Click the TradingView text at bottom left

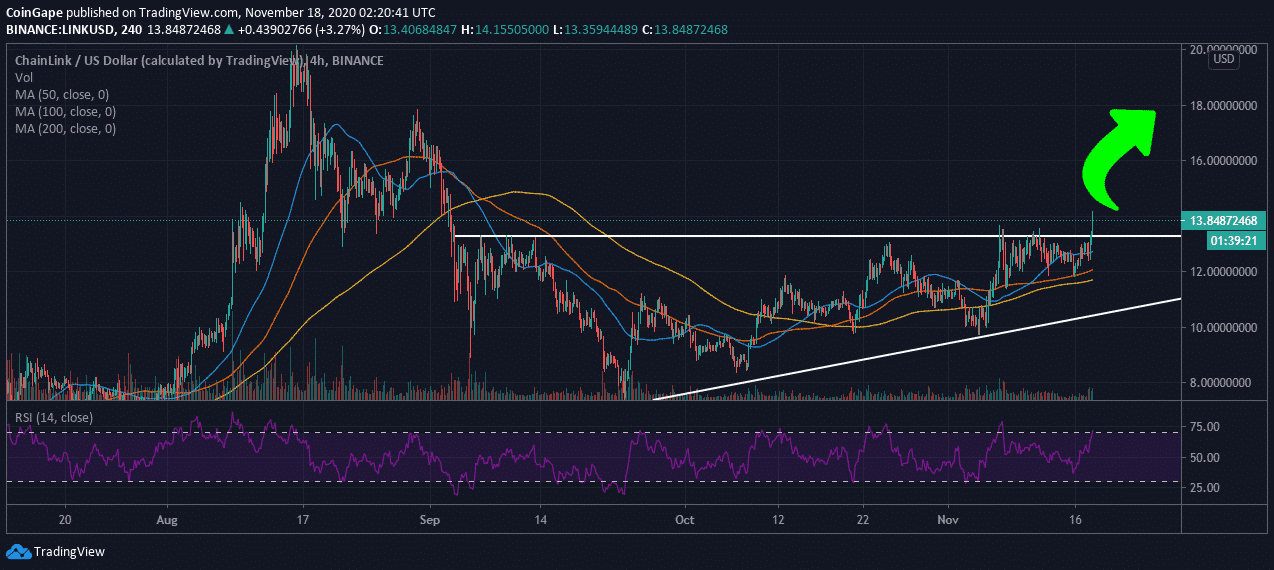pyautogui.click(x=69, y=551)
